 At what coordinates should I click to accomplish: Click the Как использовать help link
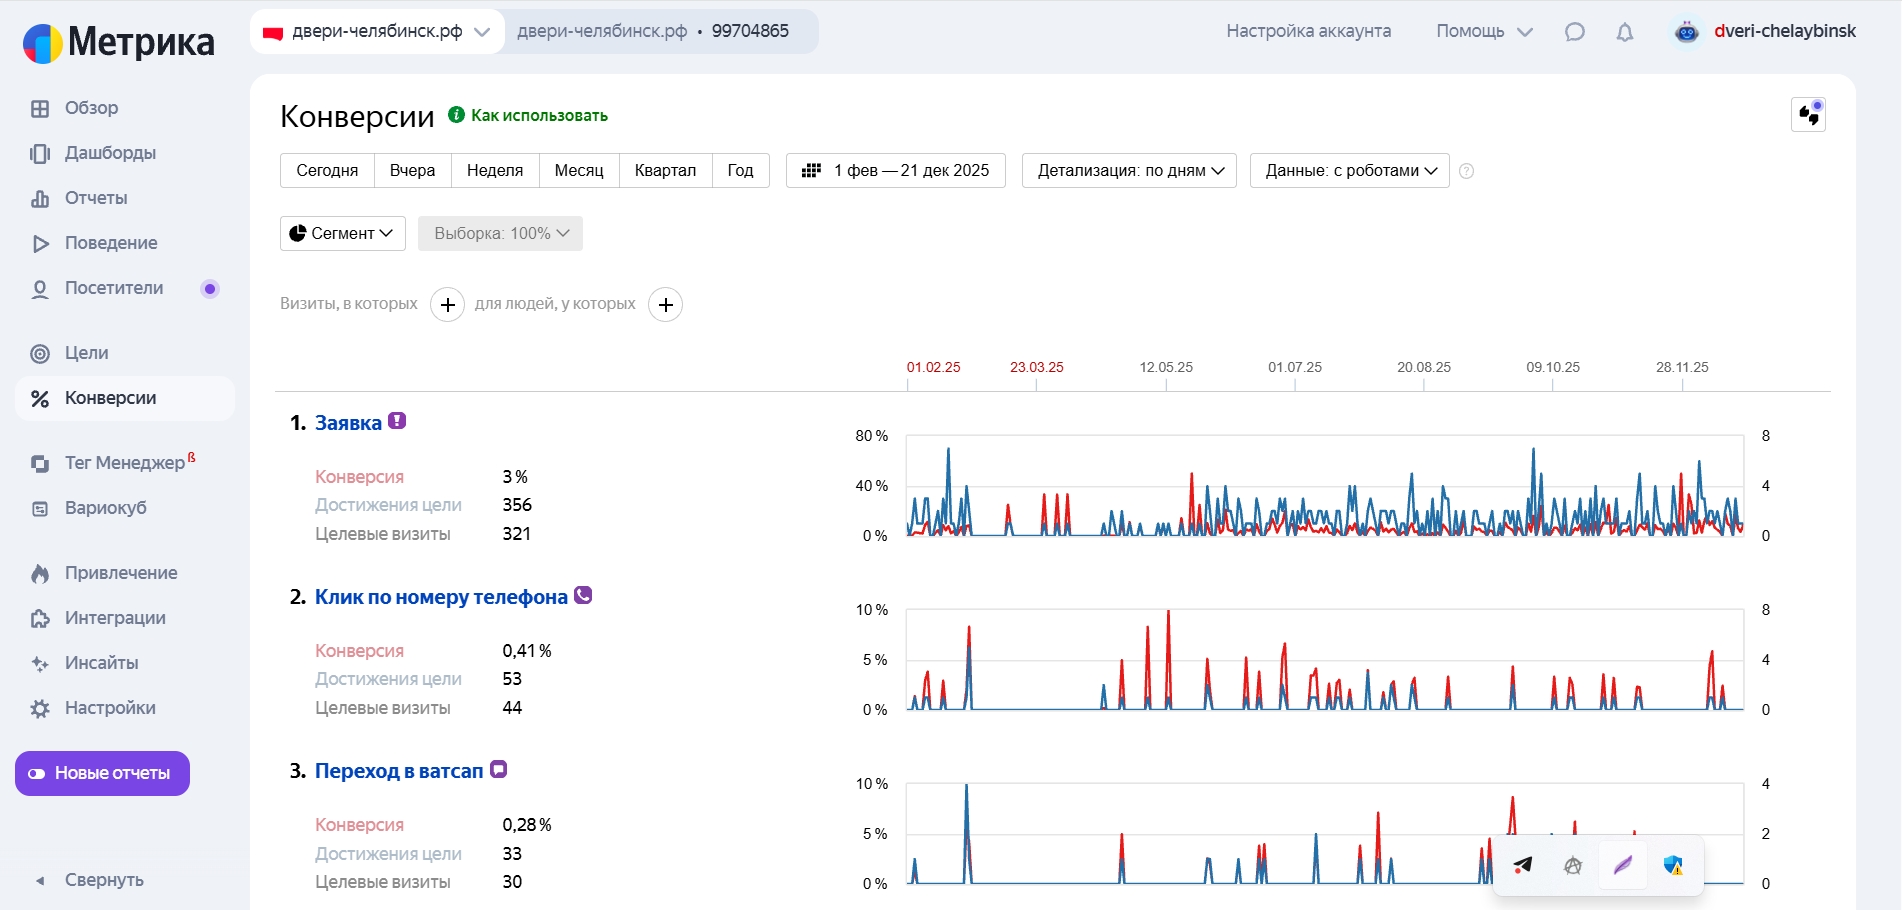[x=539, y=116]
